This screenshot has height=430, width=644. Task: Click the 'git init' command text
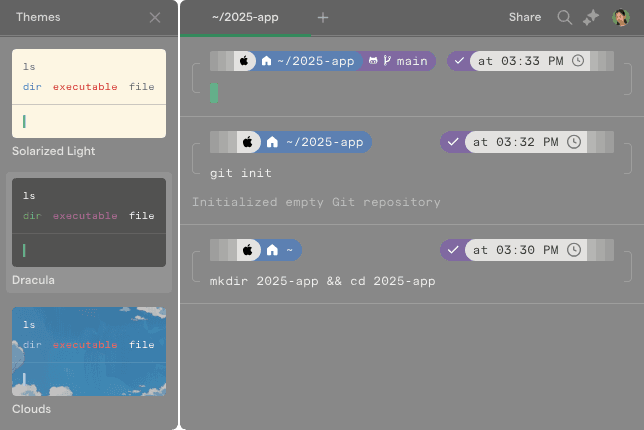241,173
